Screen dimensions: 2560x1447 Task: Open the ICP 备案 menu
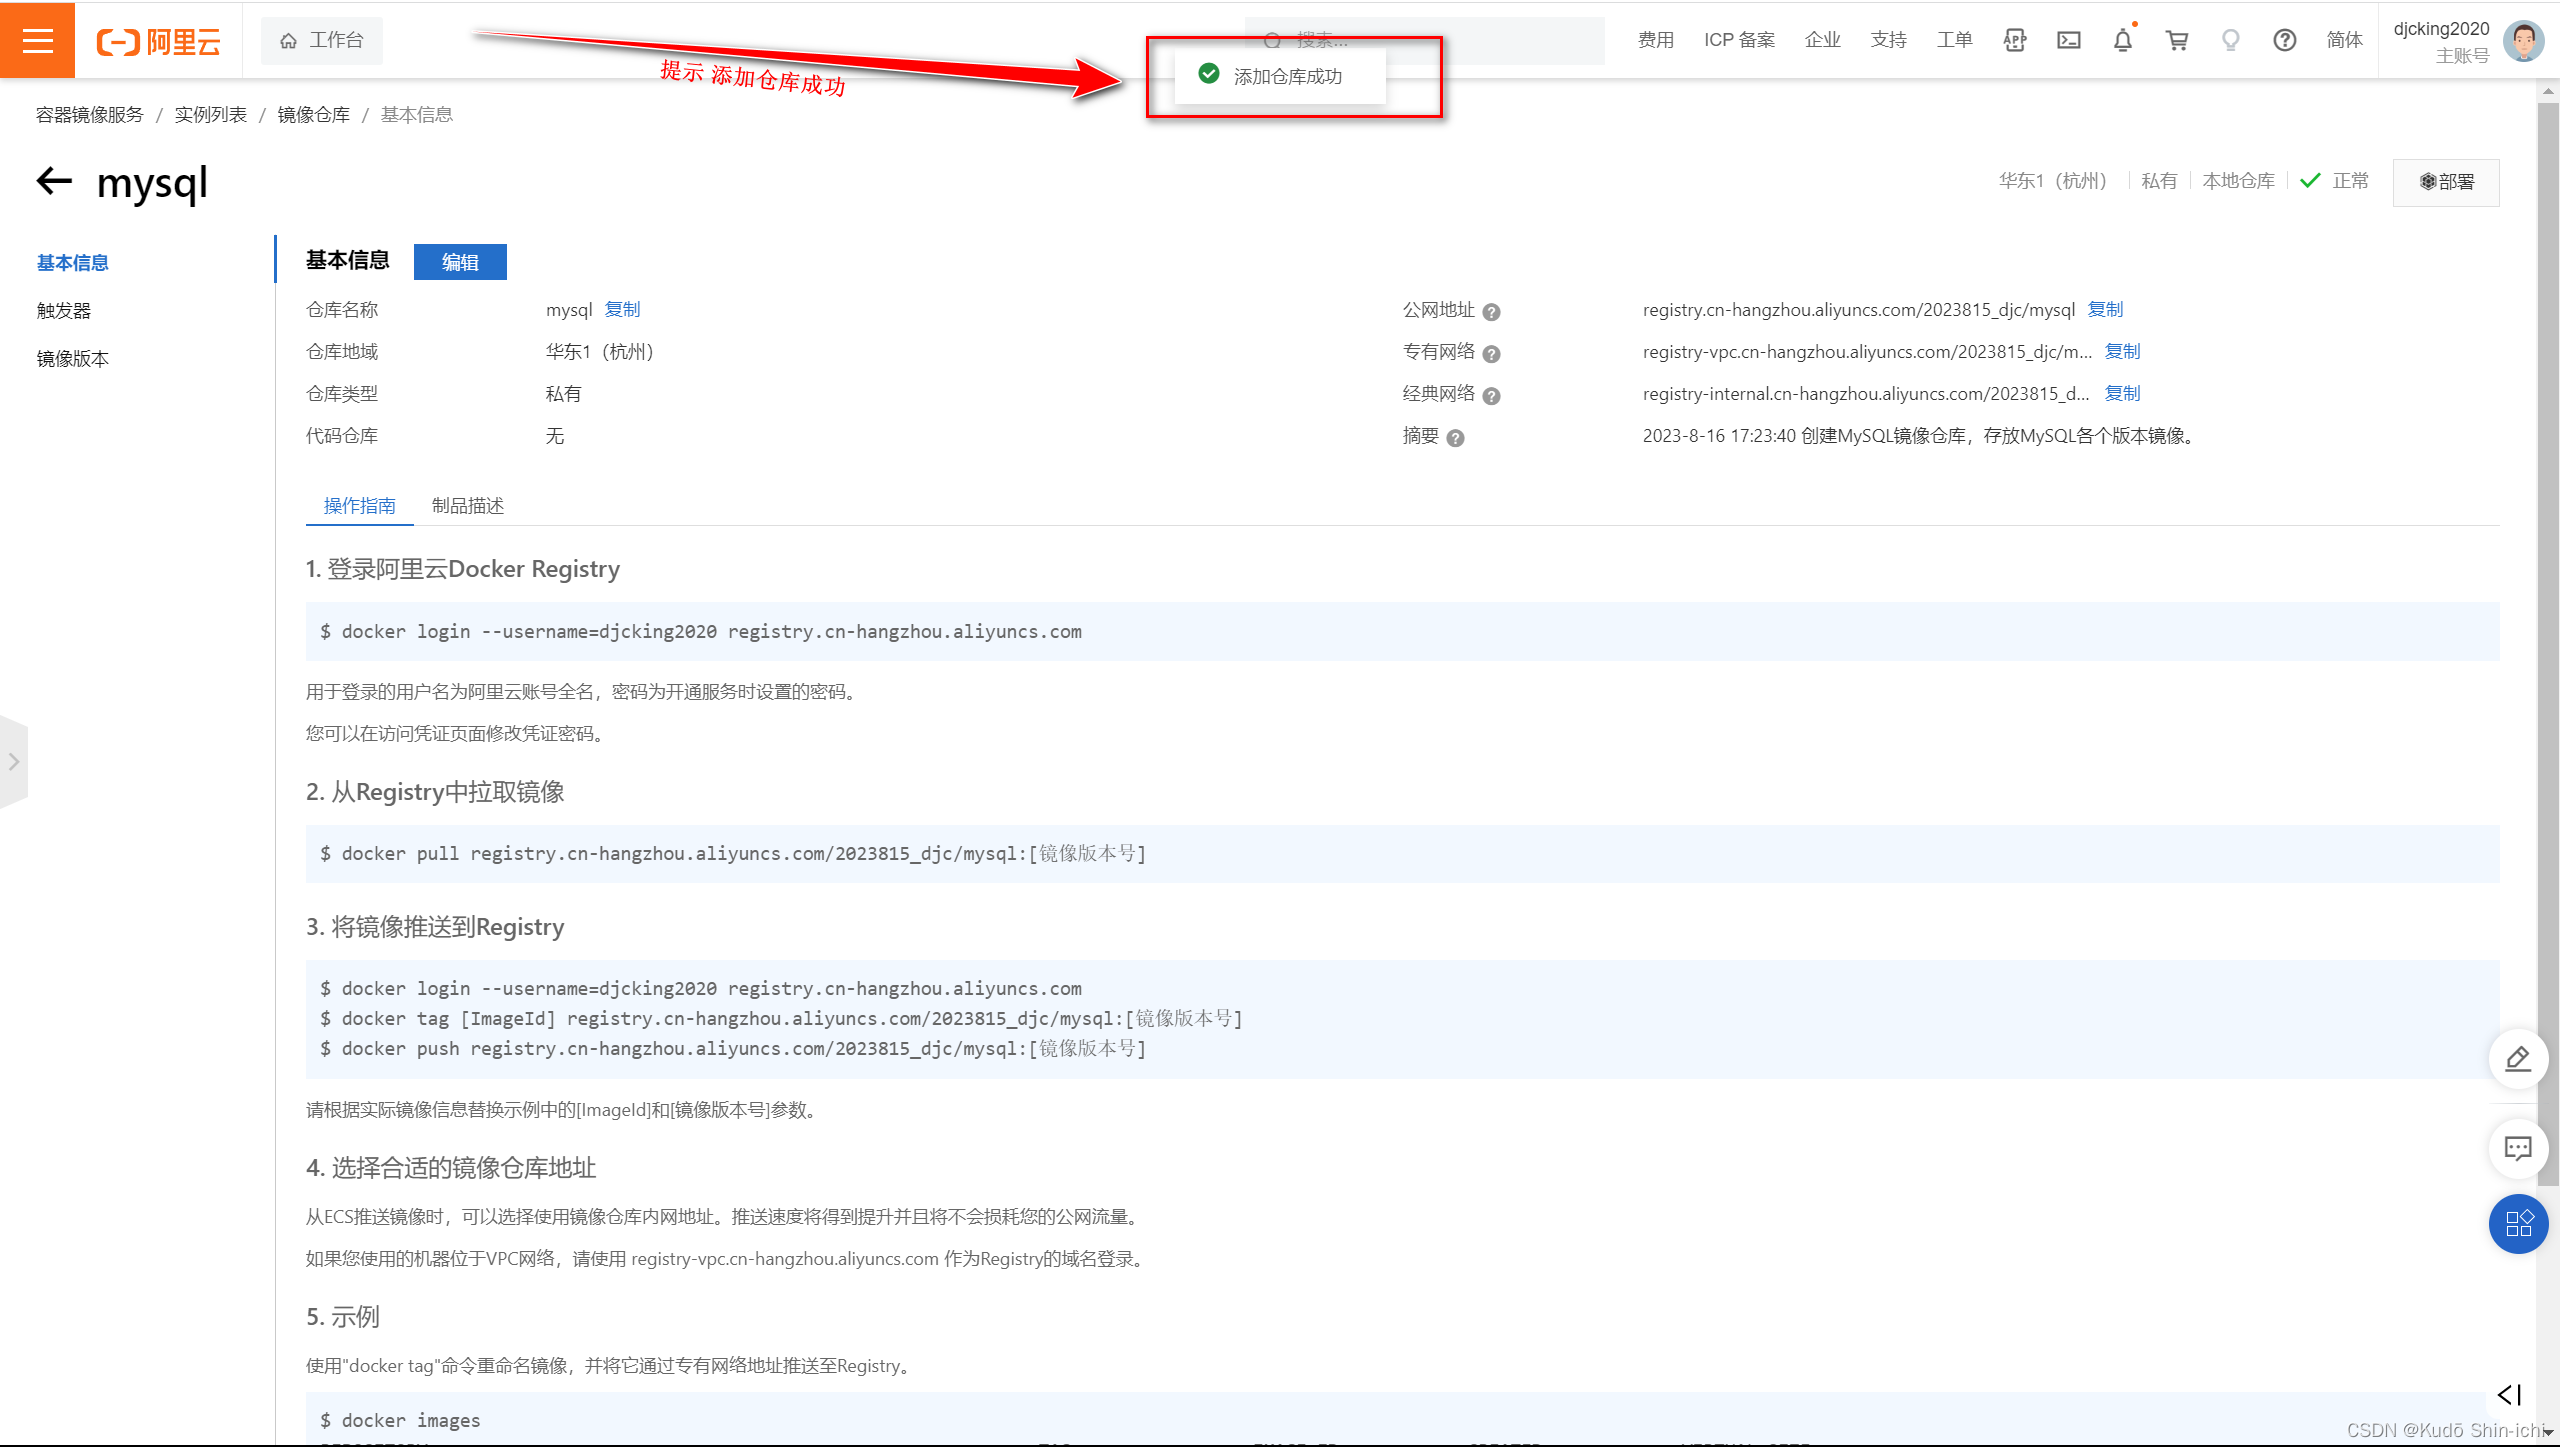pyautogui.click(x=1739, y=40)
